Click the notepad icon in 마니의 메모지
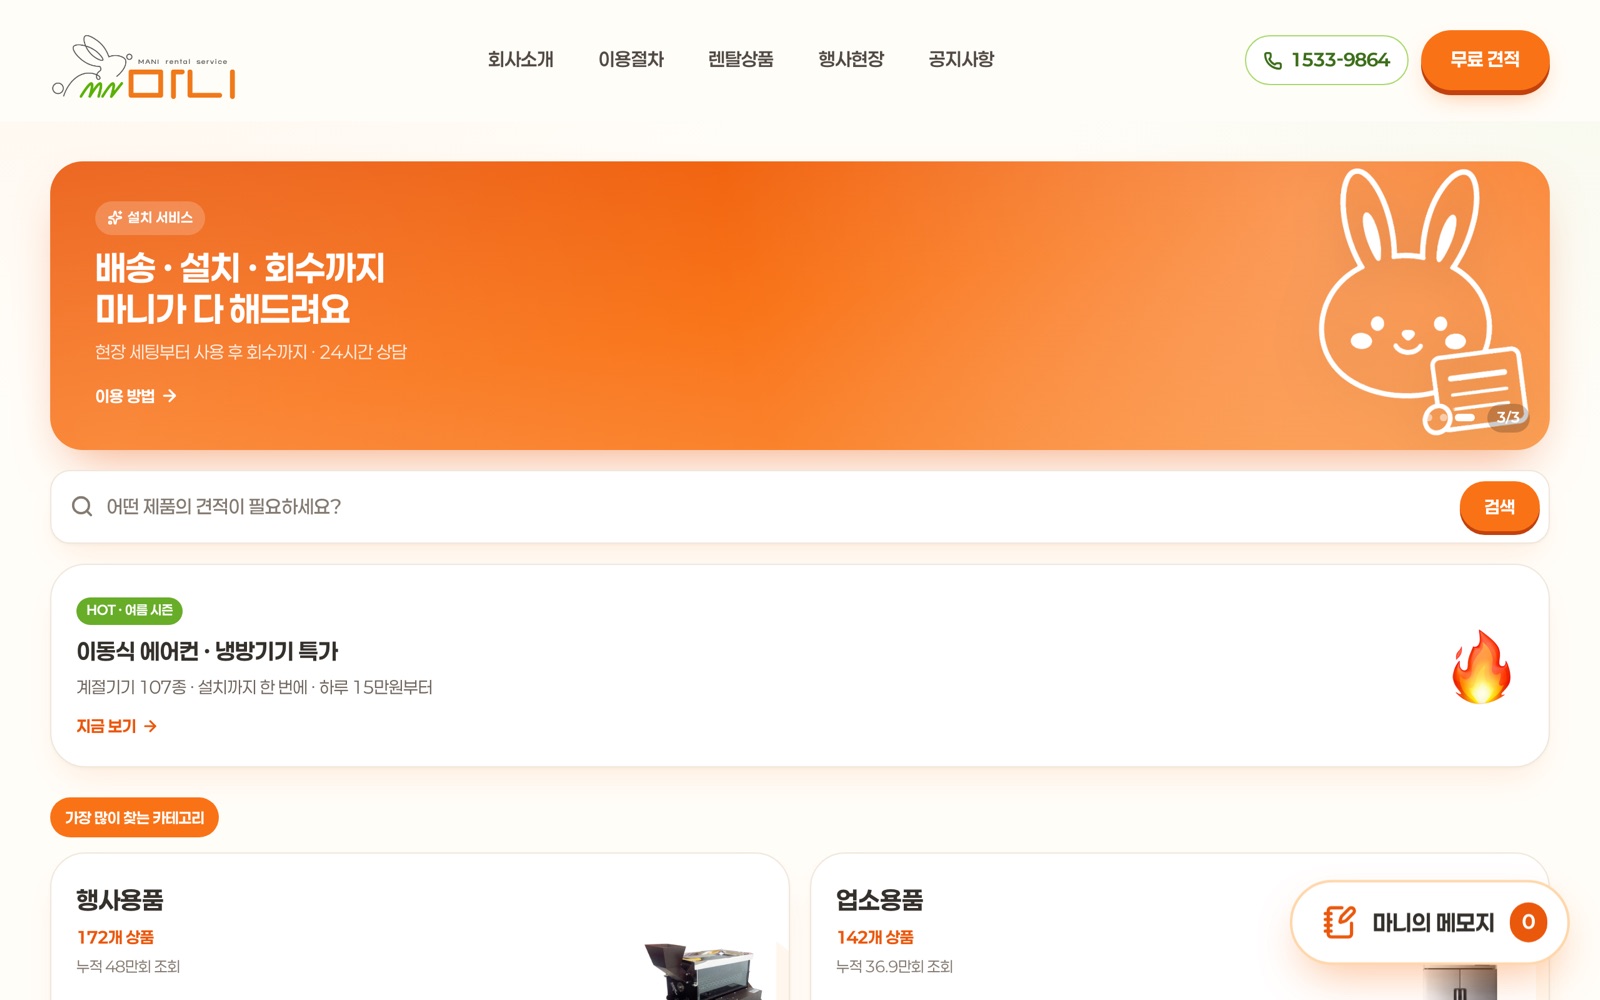The width and height of the screenshot is (1600, 1000). 1339,922
